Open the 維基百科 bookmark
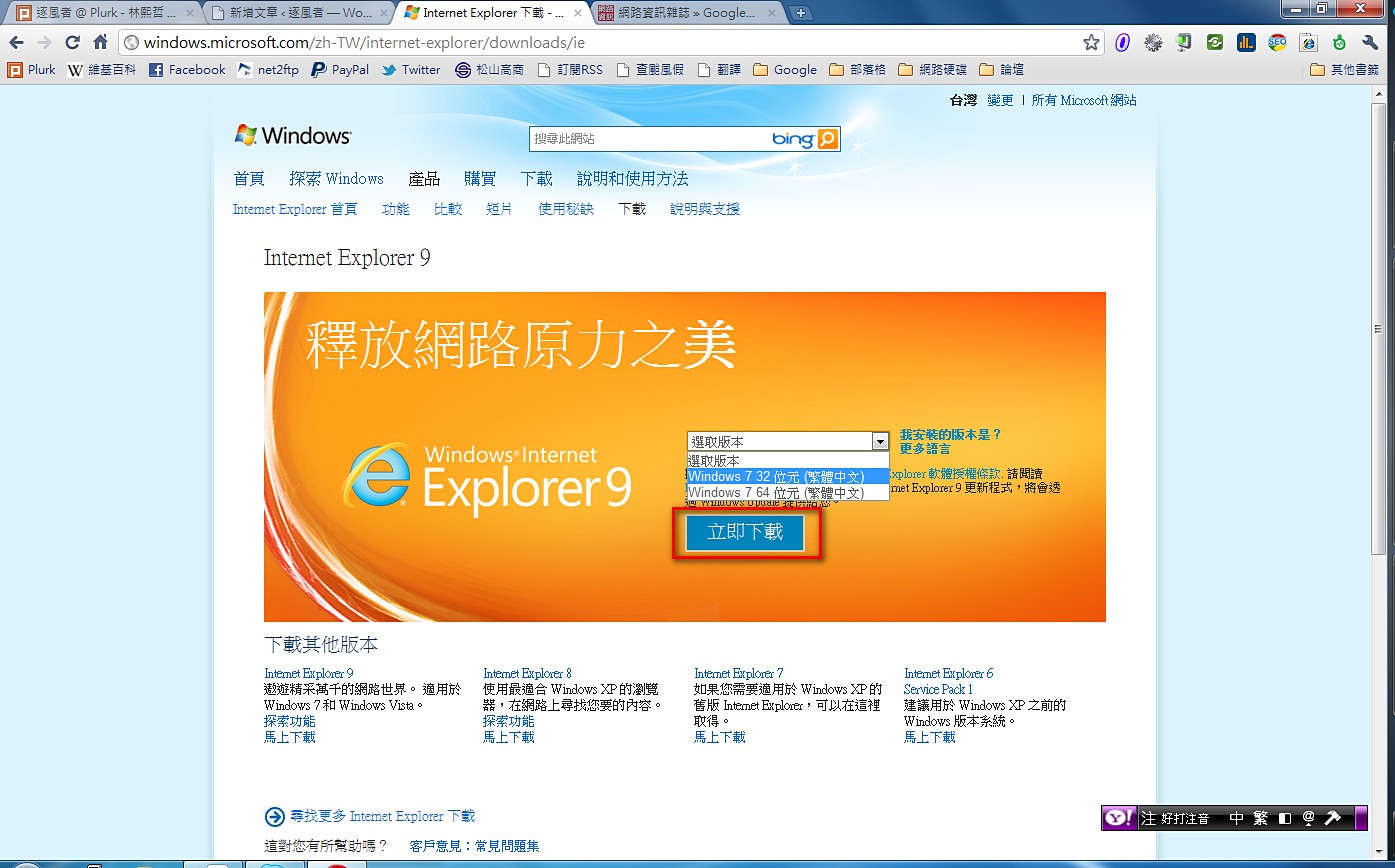Image resolution: width=1395 pixels, height=868 pixels. tap(101, 70)
